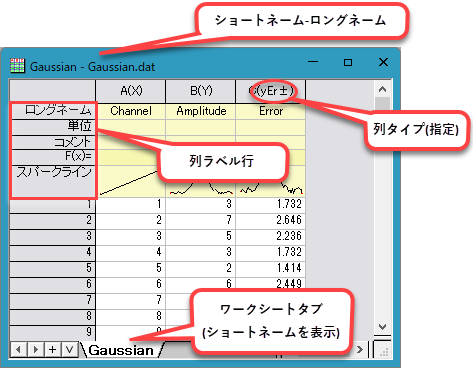Click the vertical scrollbar up arrow
Viewport: 473px width, 368px height.
tap(382, 89)
